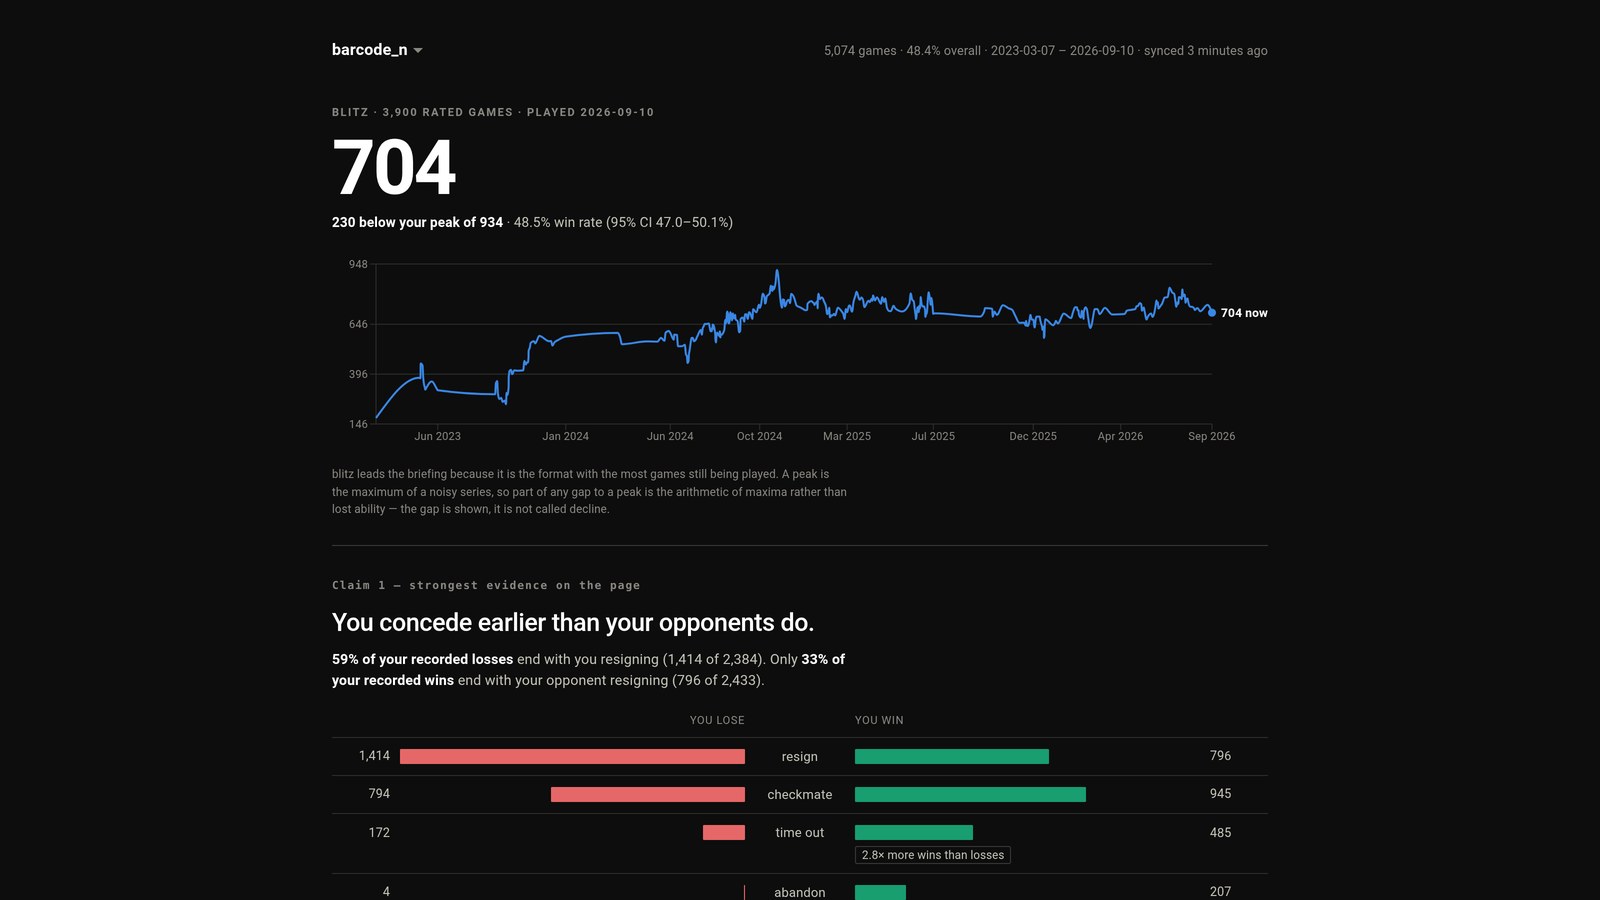Click the 'checkmate' row label
Viewport: 1600px width, 900px height.
tap(800, 795)
